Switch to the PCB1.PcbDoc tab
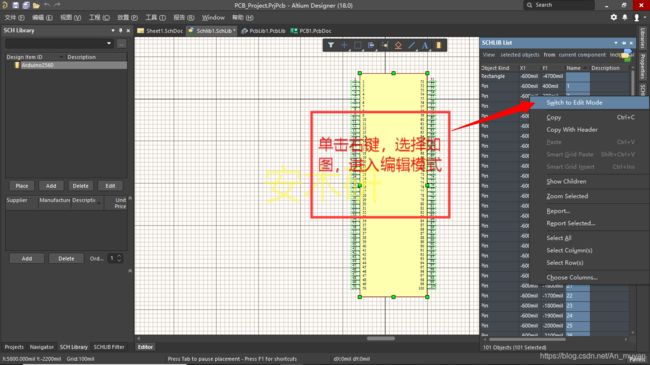This screenshot has height=365, width=650. pos(311,31)
